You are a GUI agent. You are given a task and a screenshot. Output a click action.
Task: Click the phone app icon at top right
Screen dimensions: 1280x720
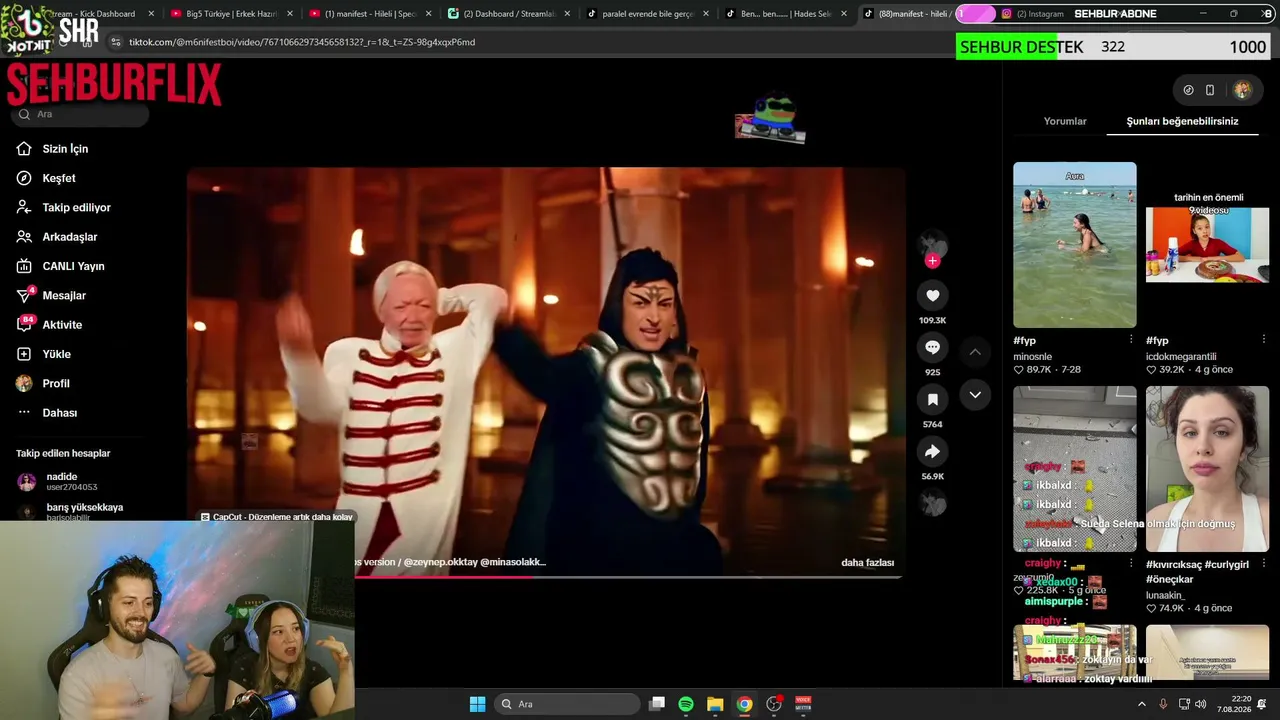point(1210,90)
